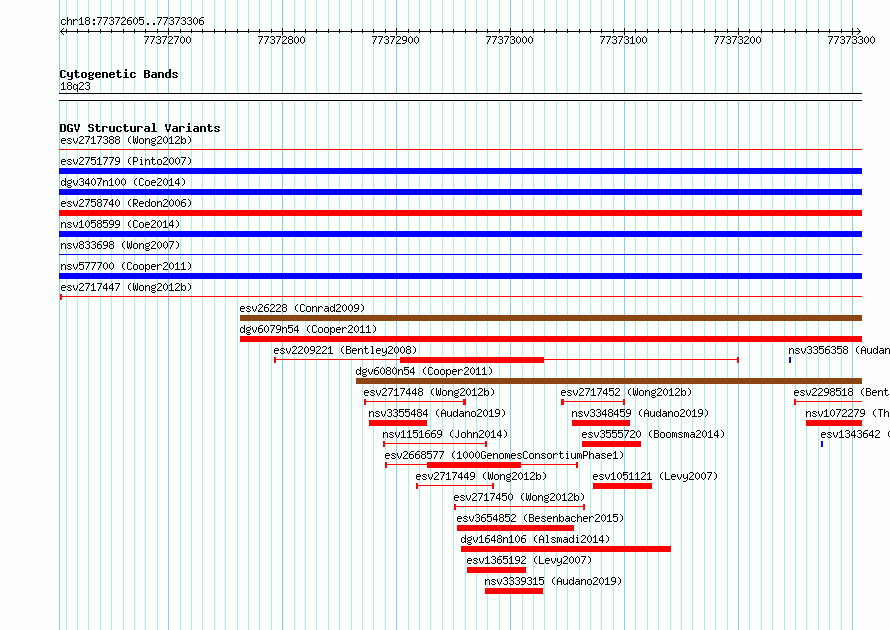Click the red bar under nsv1072279
The height and width of the screenshot is (630, 890).
point(834,423)
